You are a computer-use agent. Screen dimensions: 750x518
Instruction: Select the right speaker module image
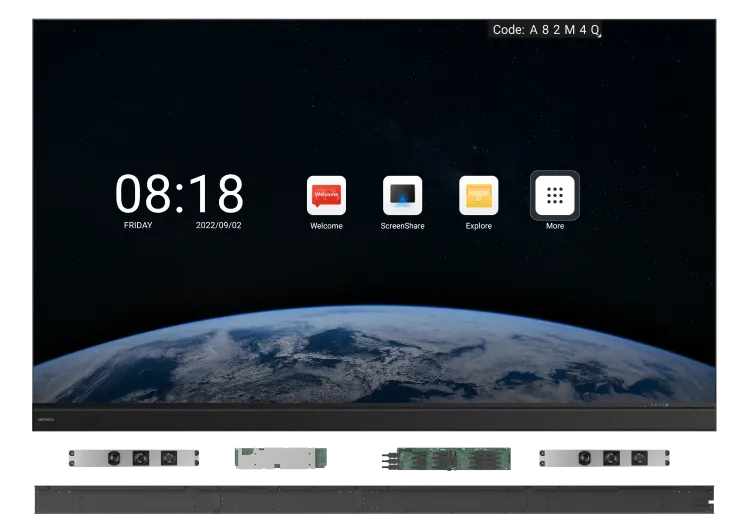(605, 458)
